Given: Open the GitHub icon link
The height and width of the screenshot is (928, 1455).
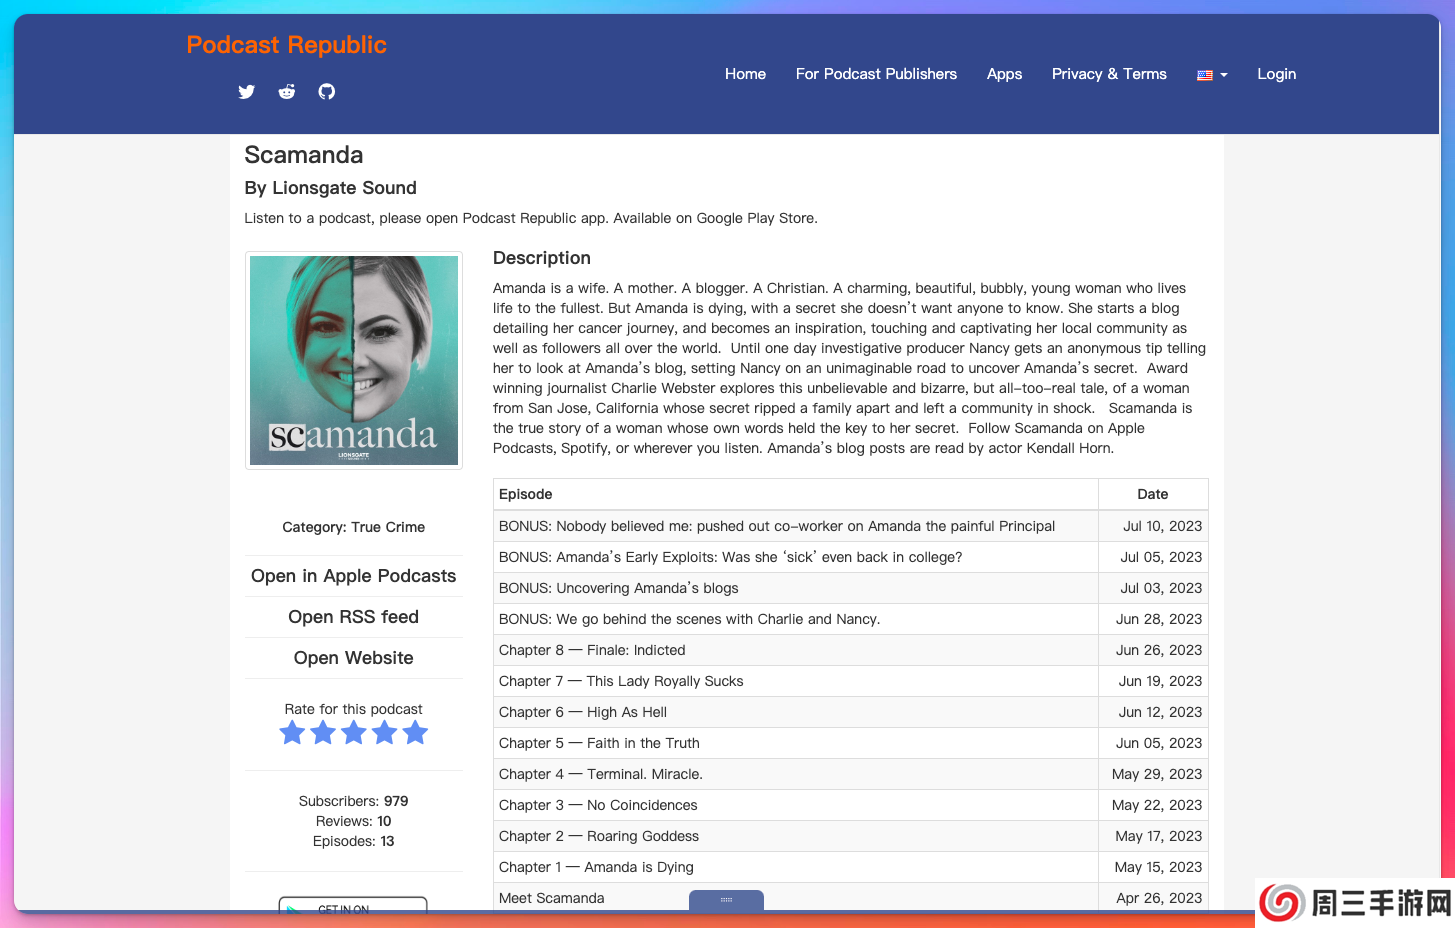Looking at the screenshot, I should pyautogui.click(x=327, y=92).
